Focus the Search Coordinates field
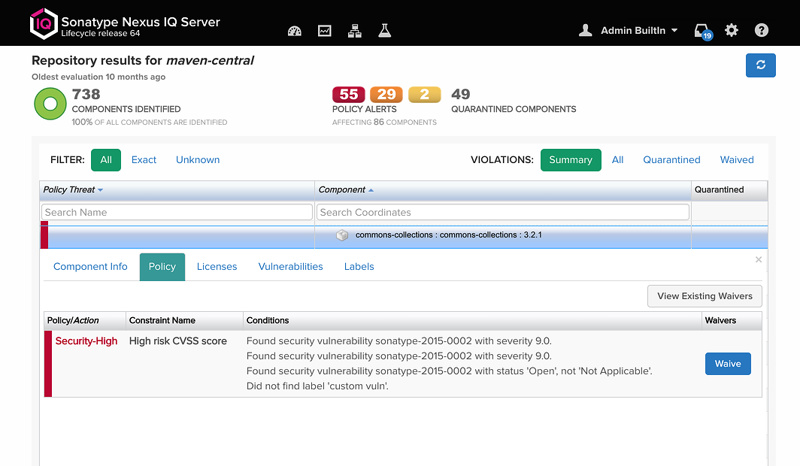Viewport: 800px width, 466px height. pyautogui.click(x=503, y=212)
